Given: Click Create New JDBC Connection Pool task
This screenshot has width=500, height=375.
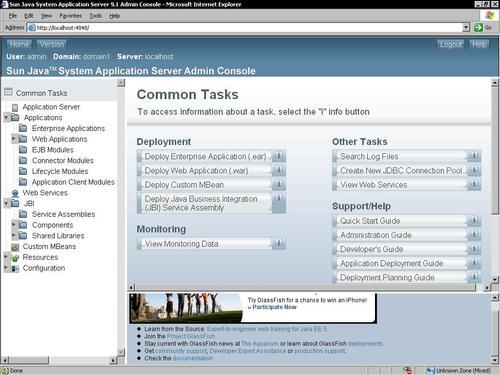Looking at the screenshot, I should pyautogui.click(x=400, y=170).
